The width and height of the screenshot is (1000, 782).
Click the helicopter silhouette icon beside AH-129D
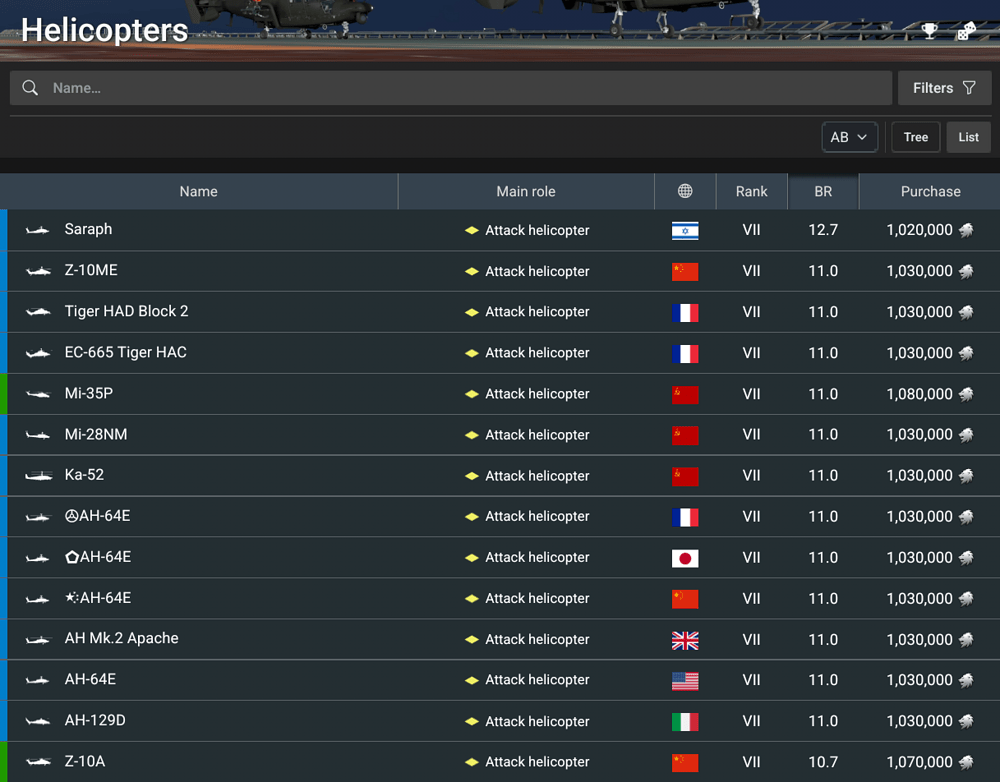click(x=38, y=721)
